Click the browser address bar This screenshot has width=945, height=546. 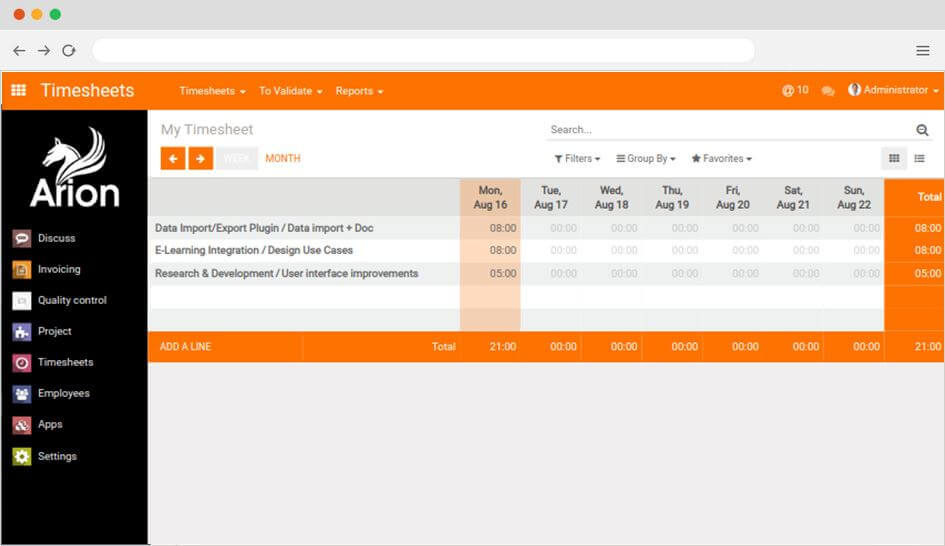coord(423,51)
